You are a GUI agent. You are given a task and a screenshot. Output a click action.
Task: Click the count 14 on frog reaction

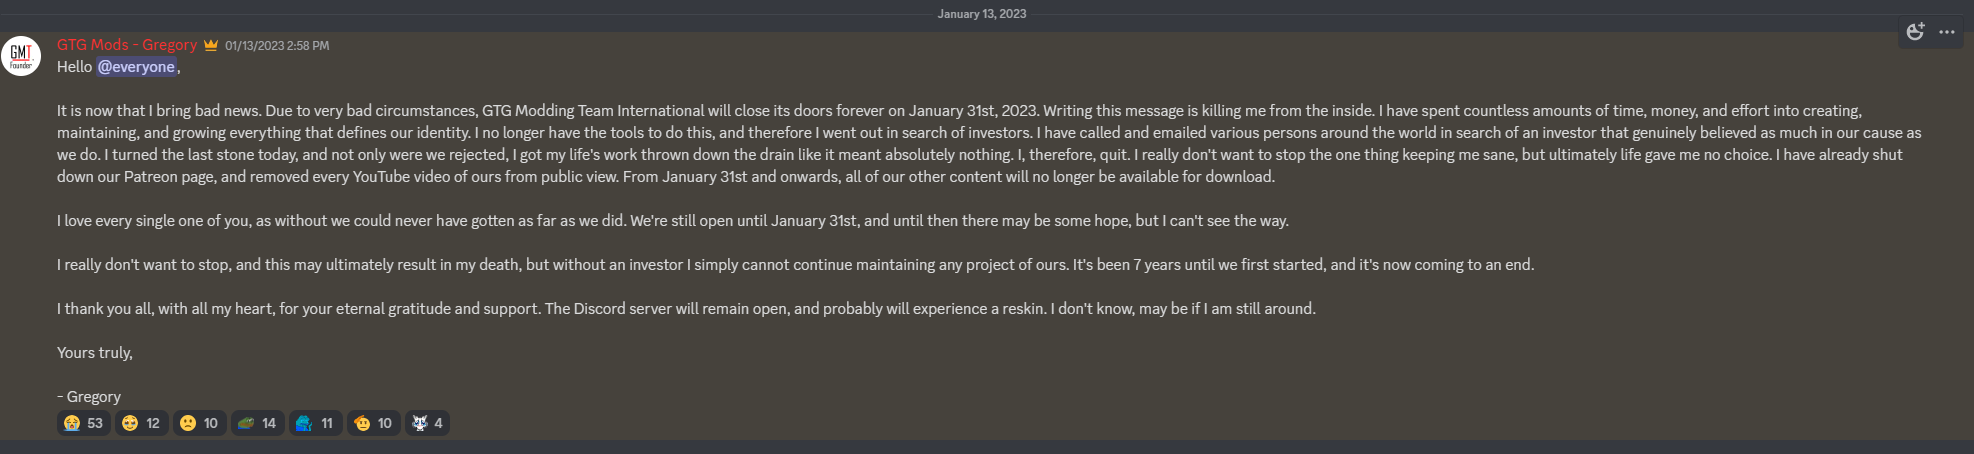(x=269, y=423)
